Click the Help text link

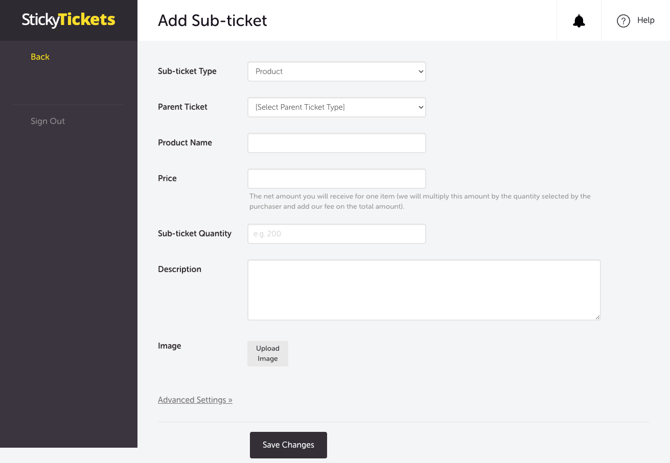click(x=646, y=20)
